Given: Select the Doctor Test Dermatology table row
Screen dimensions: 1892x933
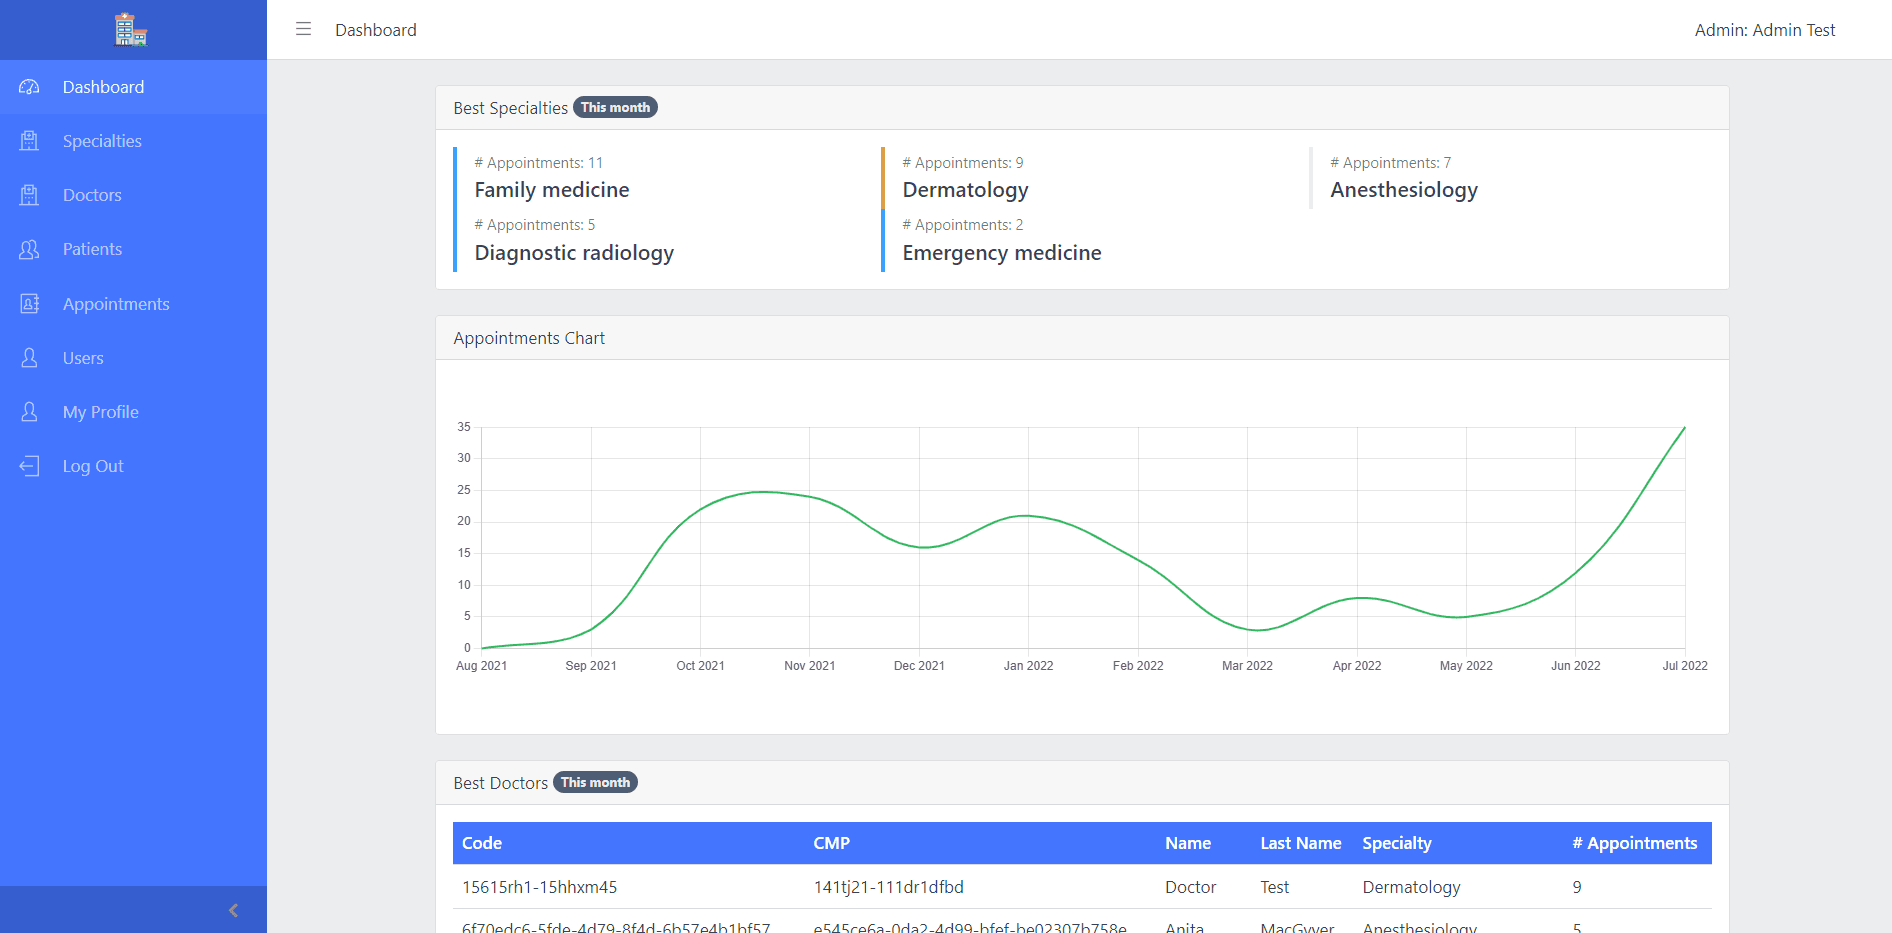Looking at the screenshot, I should [x=1082, y=887].
